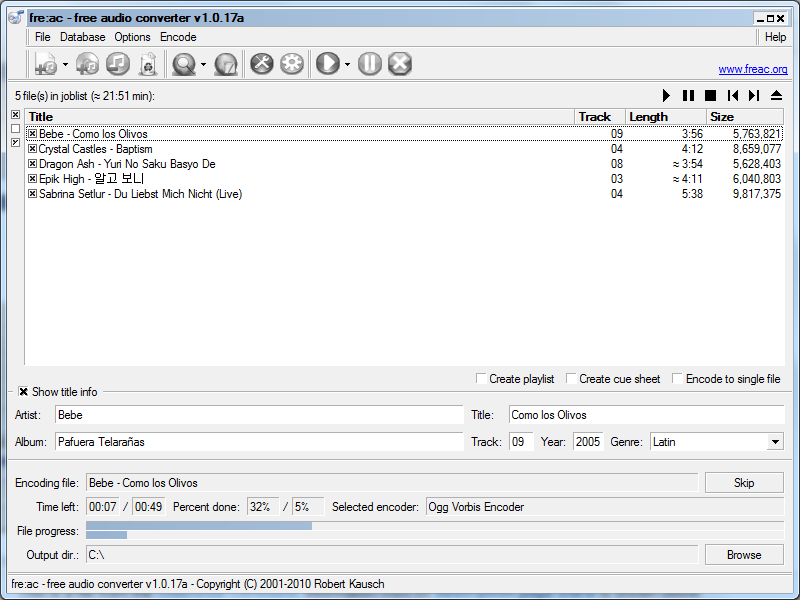800x600 pixels.
Task: Click the CDDB database query magnifier icon
Action: click(x=184, y=64)
